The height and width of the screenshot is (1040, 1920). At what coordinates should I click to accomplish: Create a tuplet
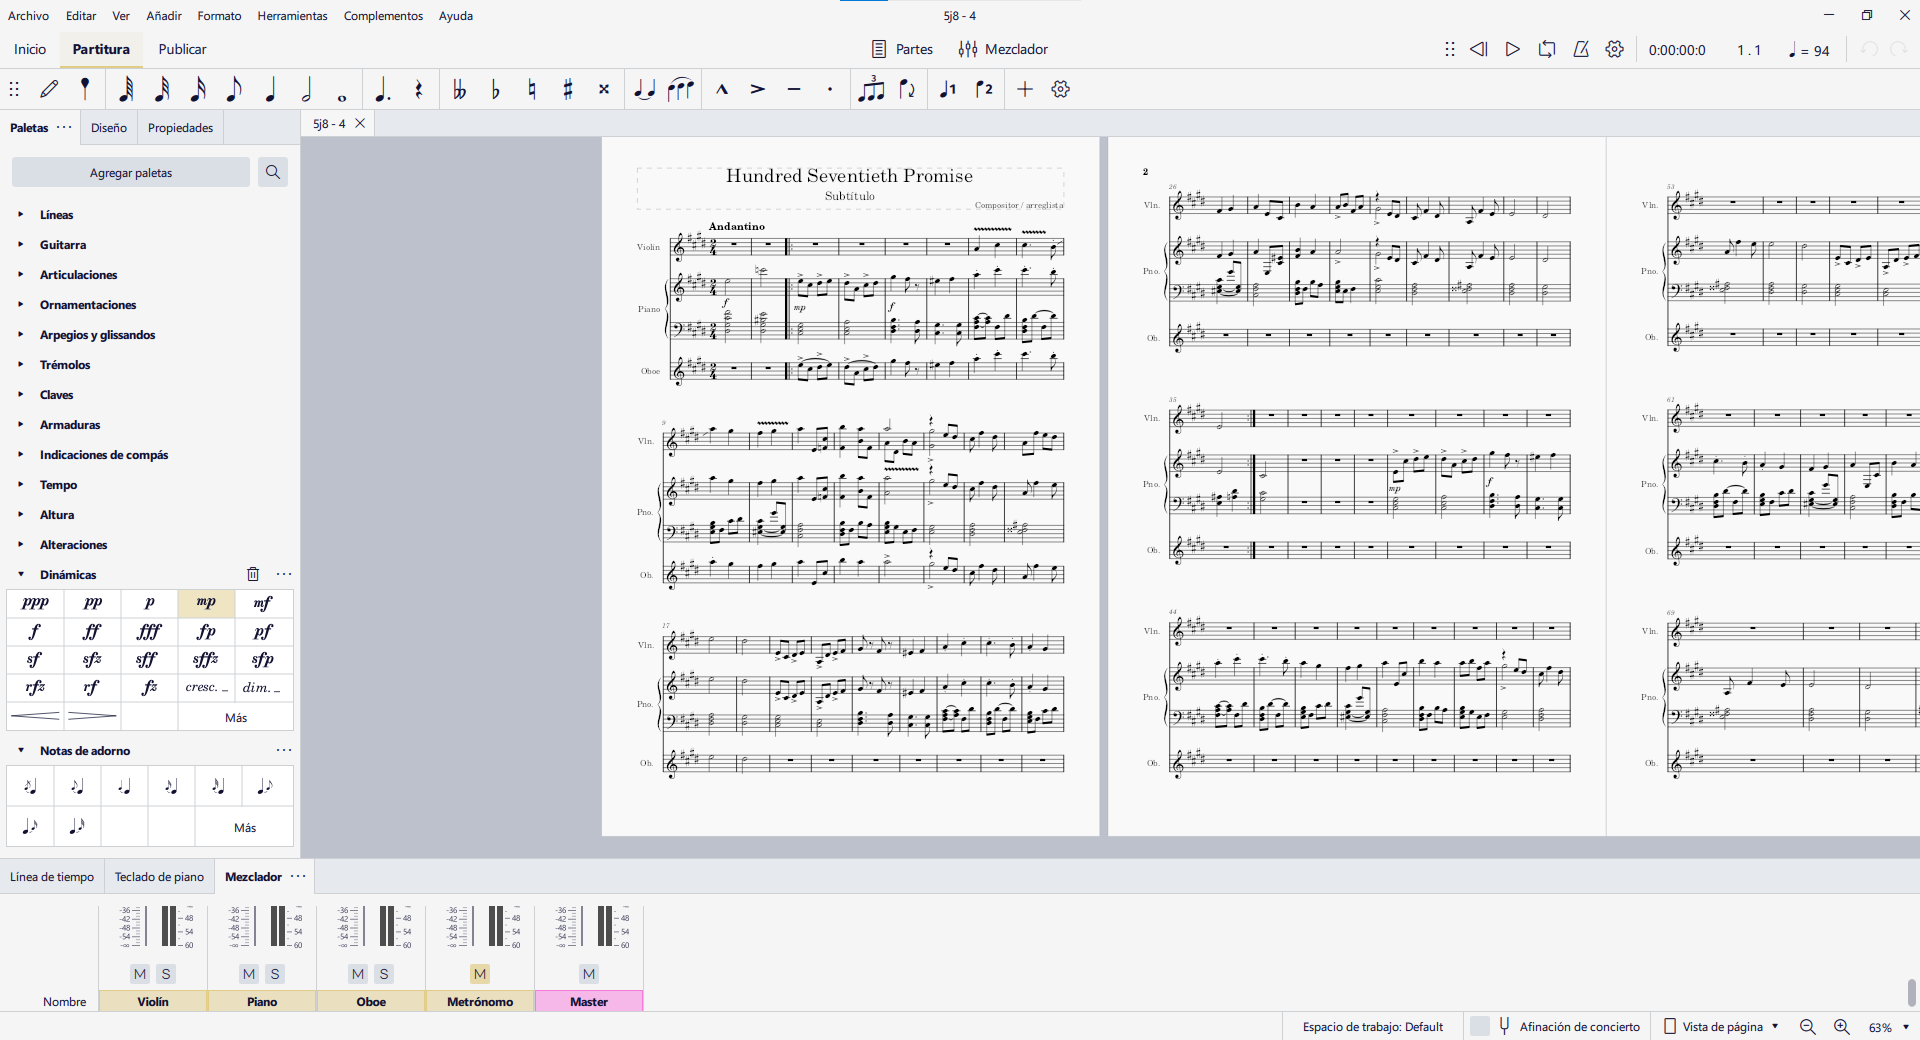point(871,89)
